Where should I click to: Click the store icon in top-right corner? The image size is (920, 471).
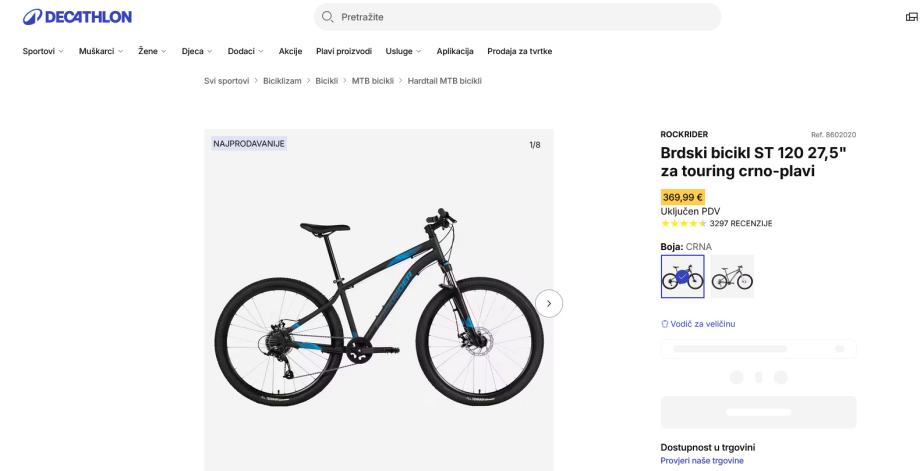[910, 17]
